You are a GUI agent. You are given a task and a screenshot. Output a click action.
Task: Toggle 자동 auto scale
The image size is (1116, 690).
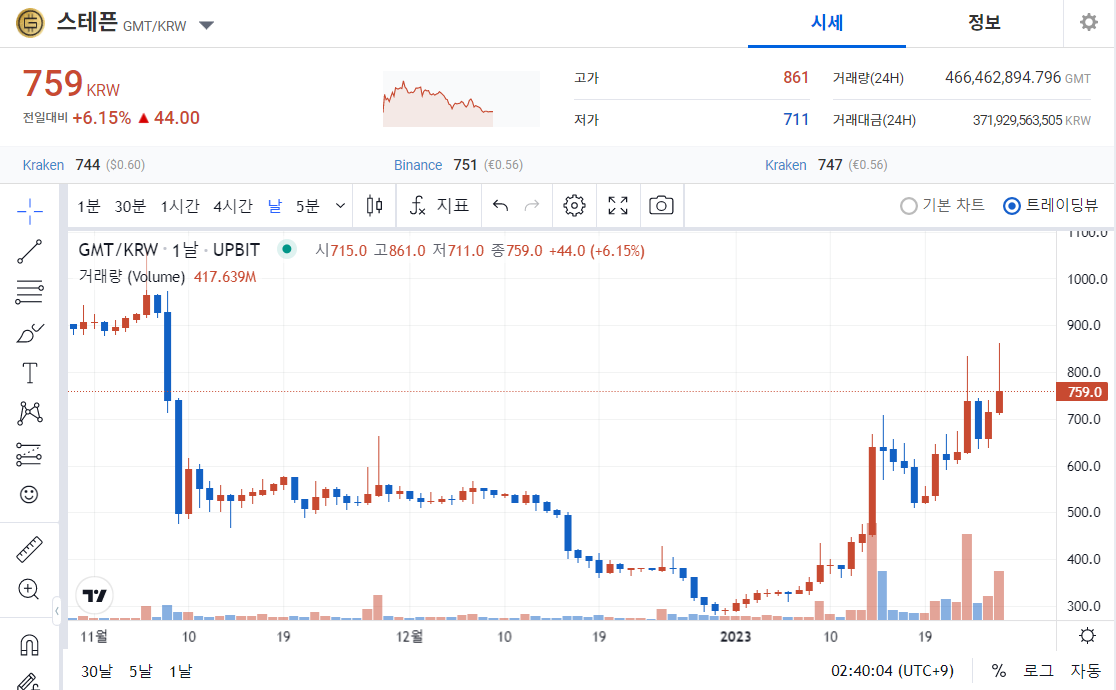click(x=1086, y=671)
